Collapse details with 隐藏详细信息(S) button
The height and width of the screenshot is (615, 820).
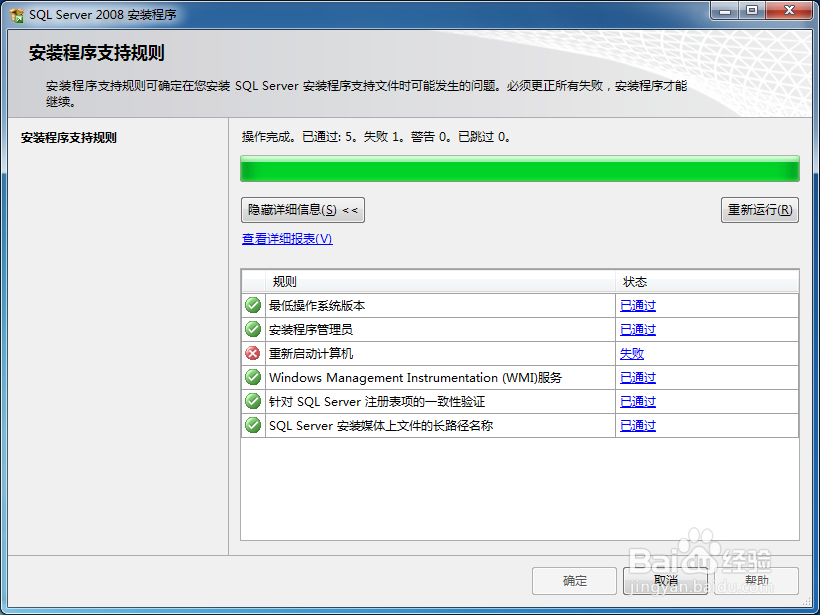pyautogui.click(x=302, y=210)
